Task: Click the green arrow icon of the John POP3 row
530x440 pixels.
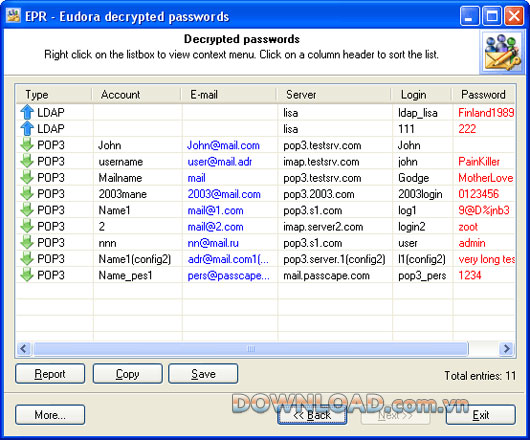Action: click(x=27, y=145)
